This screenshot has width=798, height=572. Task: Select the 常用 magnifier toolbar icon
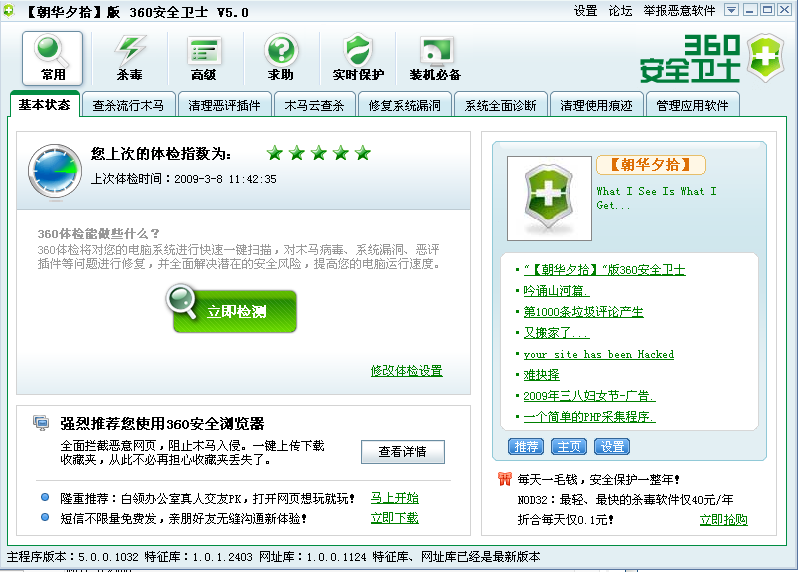pos(52,58)
